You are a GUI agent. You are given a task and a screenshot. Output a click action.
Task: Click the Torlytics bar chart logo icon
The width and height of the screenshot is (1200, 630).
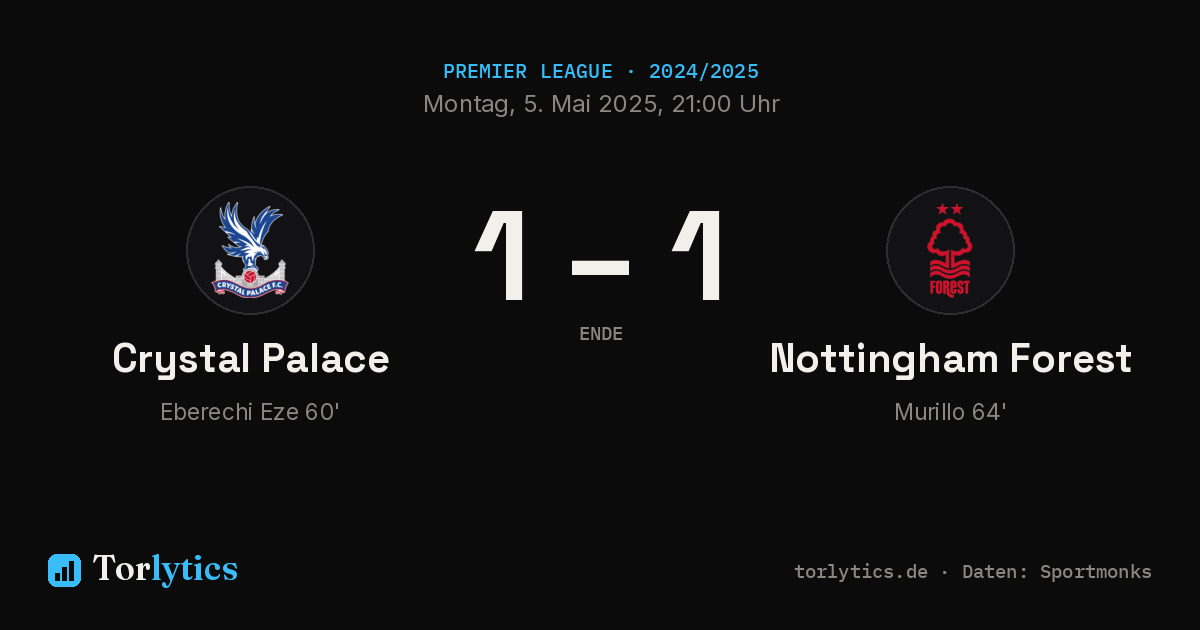64,570
